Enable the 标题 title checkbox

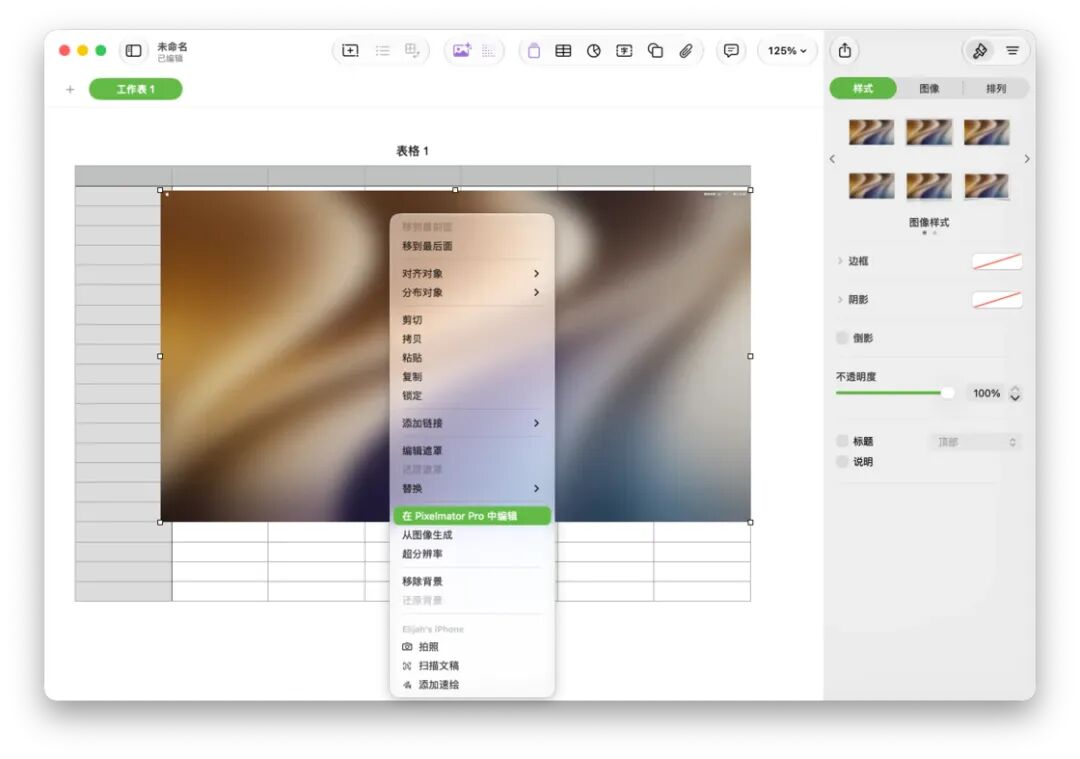[842, 441]
